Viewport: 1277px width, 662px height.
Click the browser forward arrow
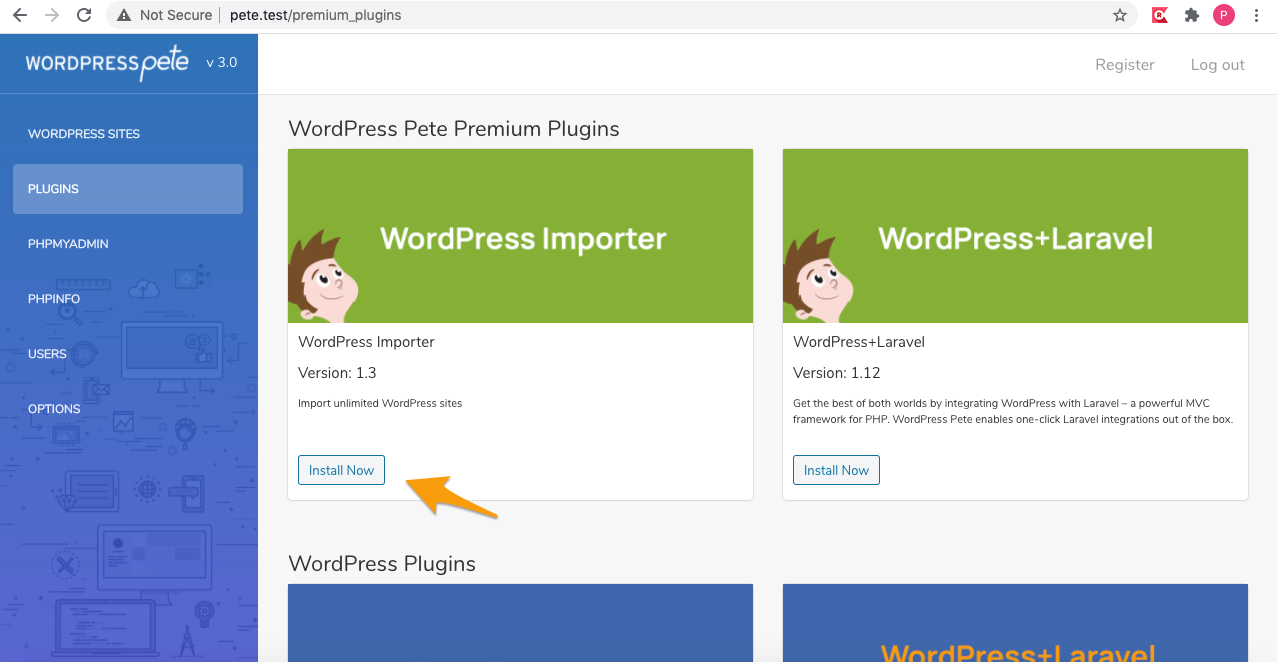(52, 15)
